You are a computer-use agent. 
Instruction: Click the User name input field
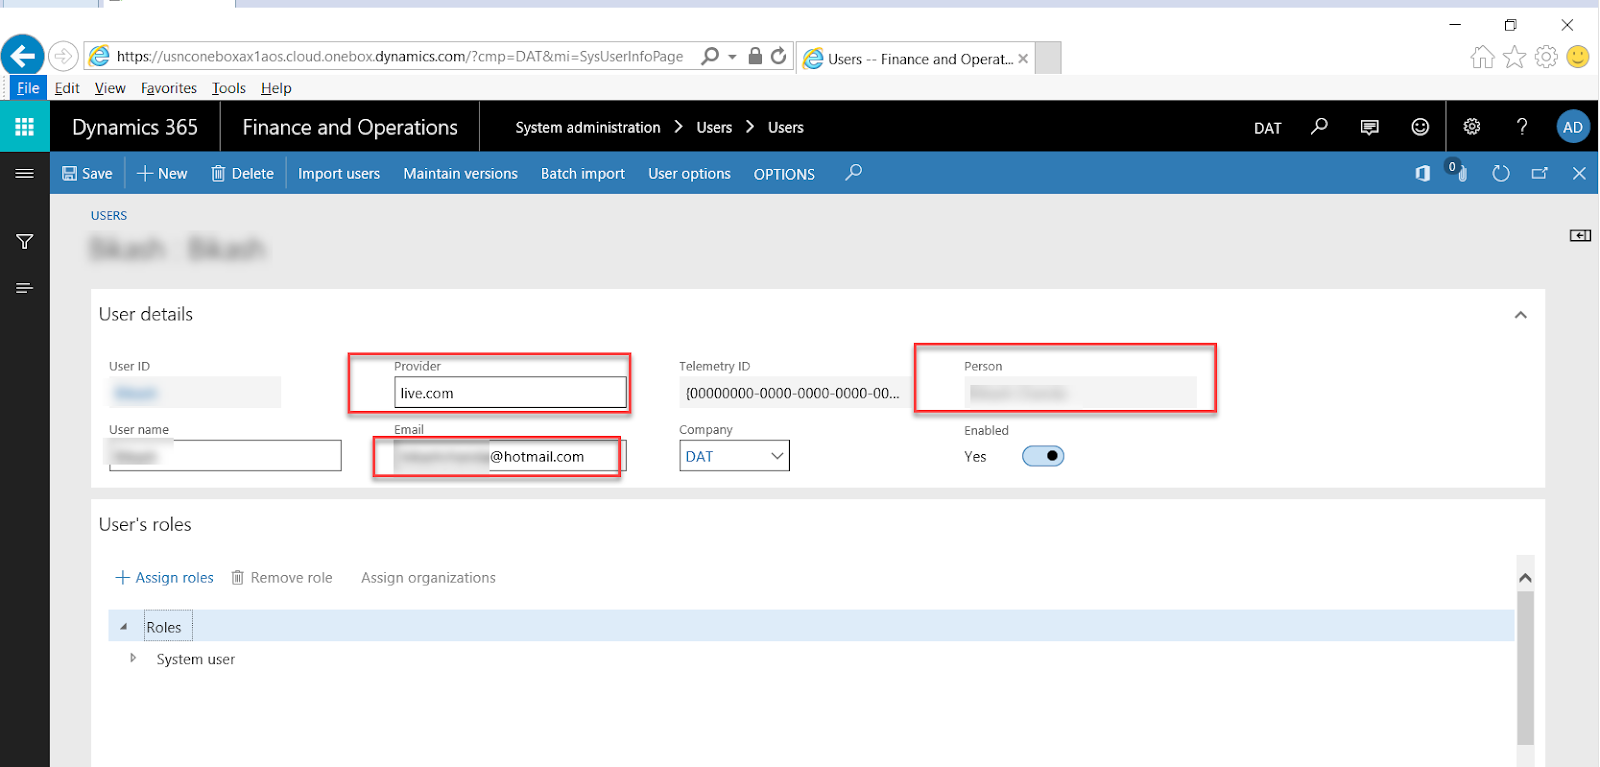[225, 456]
